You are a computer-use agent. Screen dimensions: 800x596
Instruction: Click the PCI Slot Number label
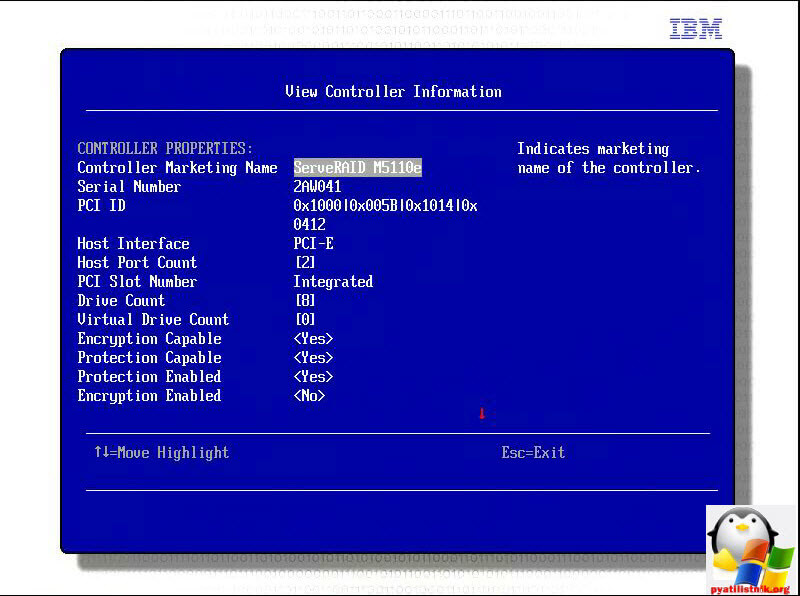tap(137, 282)
